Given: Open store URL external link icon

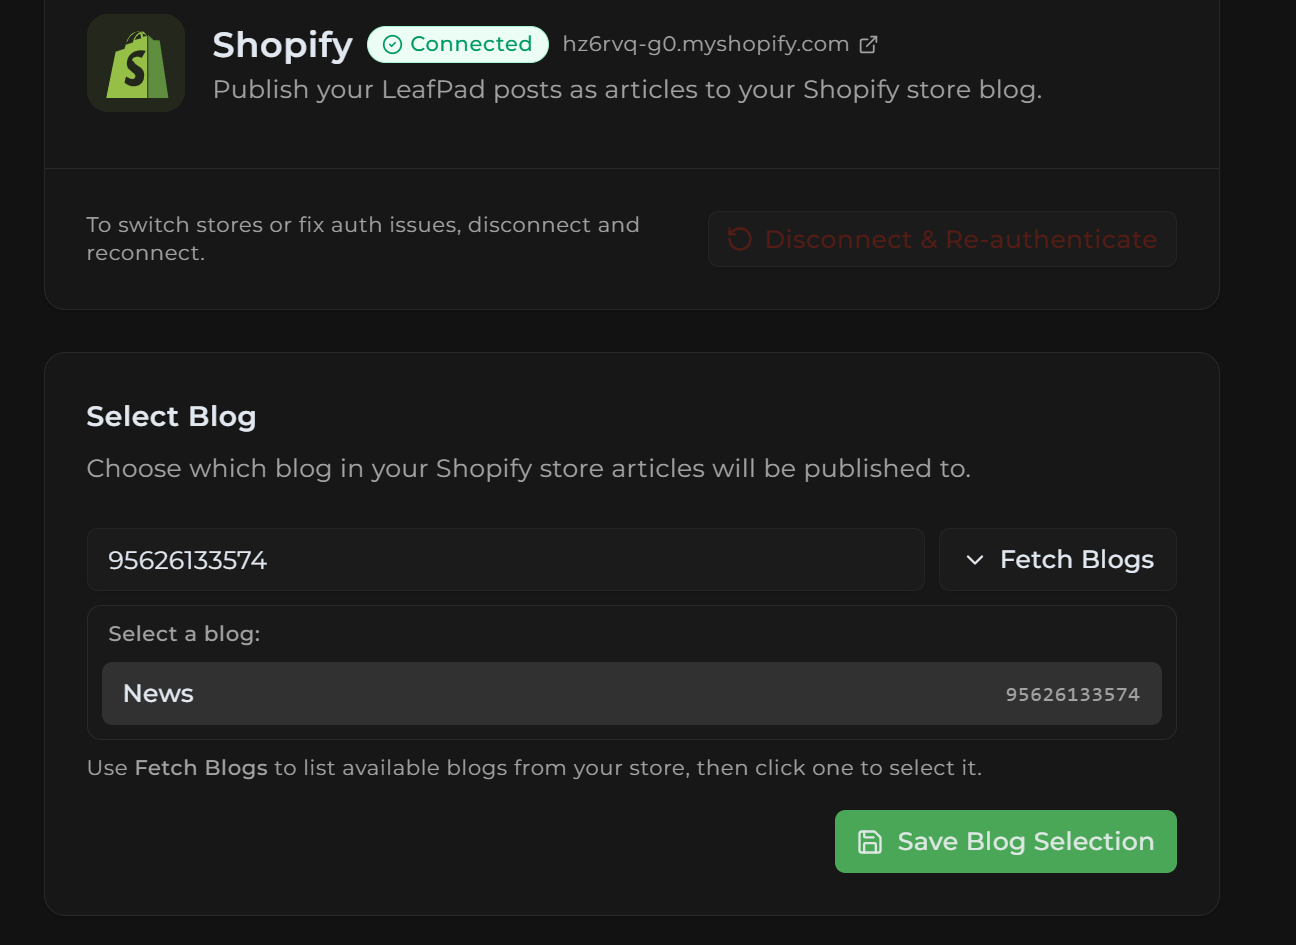Looking at the screenshot, I should click(869, 44).
